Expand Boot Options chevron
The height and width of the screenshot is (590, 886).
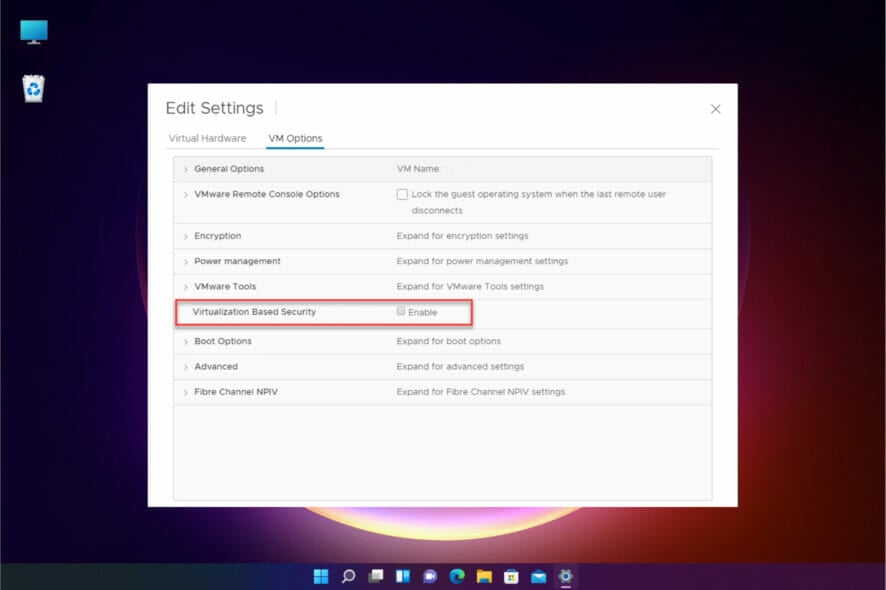point(185,342)
